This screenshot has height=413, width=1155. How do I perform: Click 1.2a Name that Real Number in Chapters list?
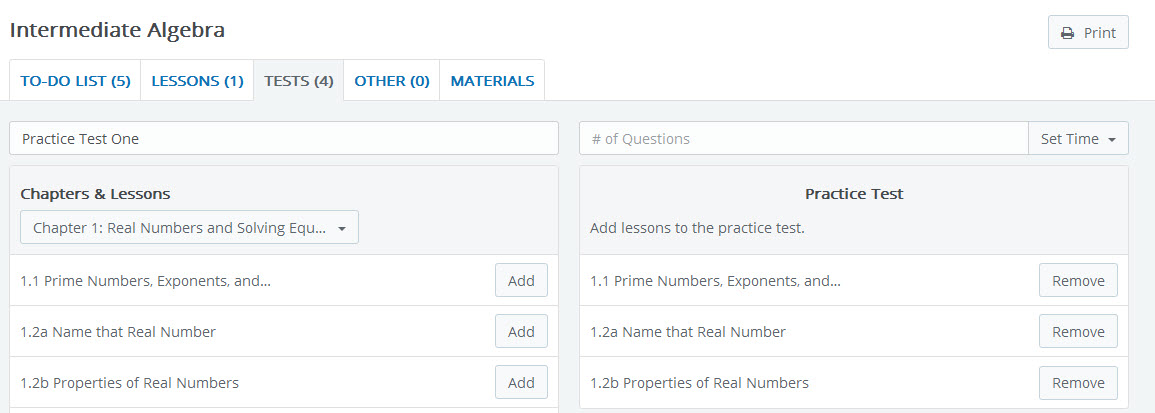(x=118, y=332)
